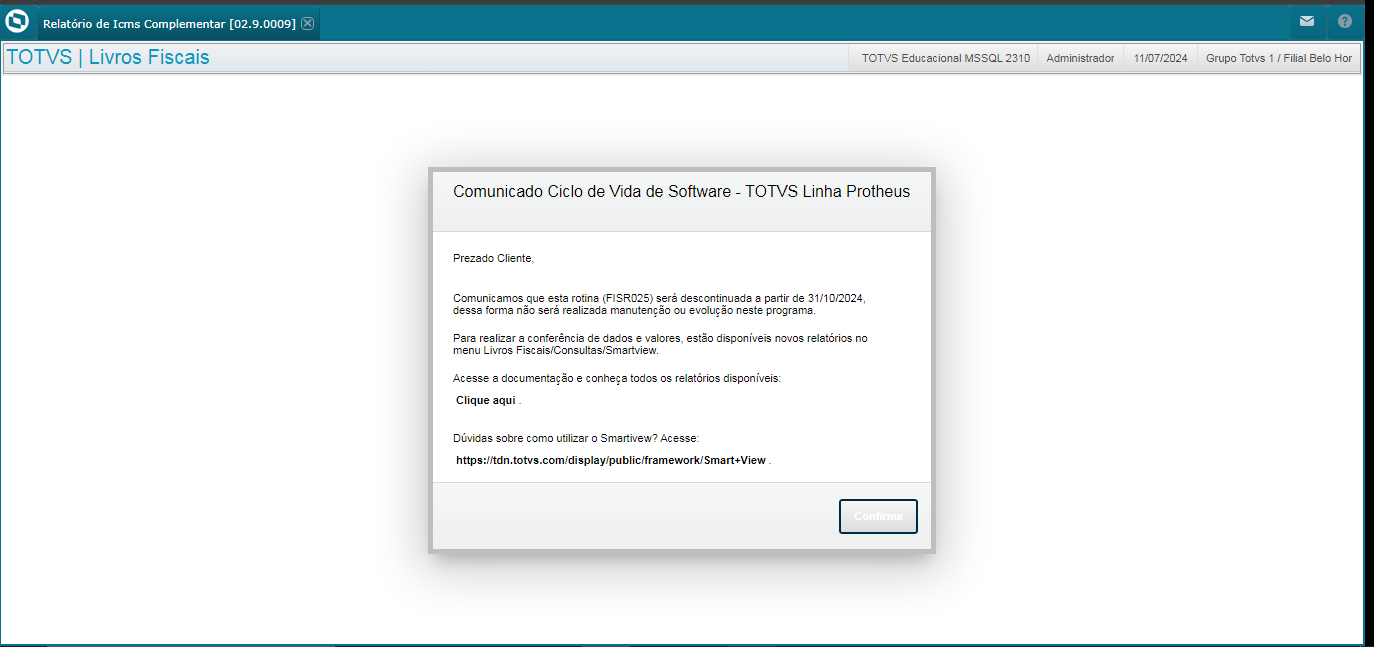This screenshot has height=647, width=1374.
Task: Click the Dúvidas sobre como utilizar Smartview text
Action: [576, 438]
